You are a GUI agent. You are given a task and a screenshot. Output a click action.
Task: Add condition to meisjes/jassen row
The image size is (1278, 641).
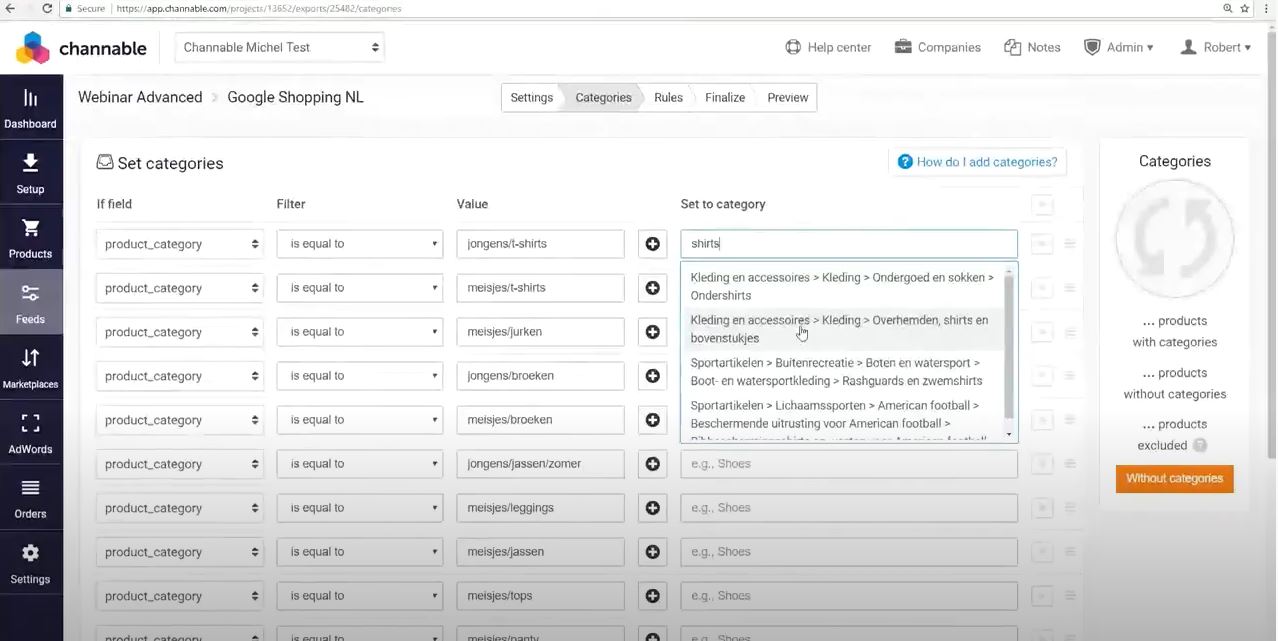(653, 552)
